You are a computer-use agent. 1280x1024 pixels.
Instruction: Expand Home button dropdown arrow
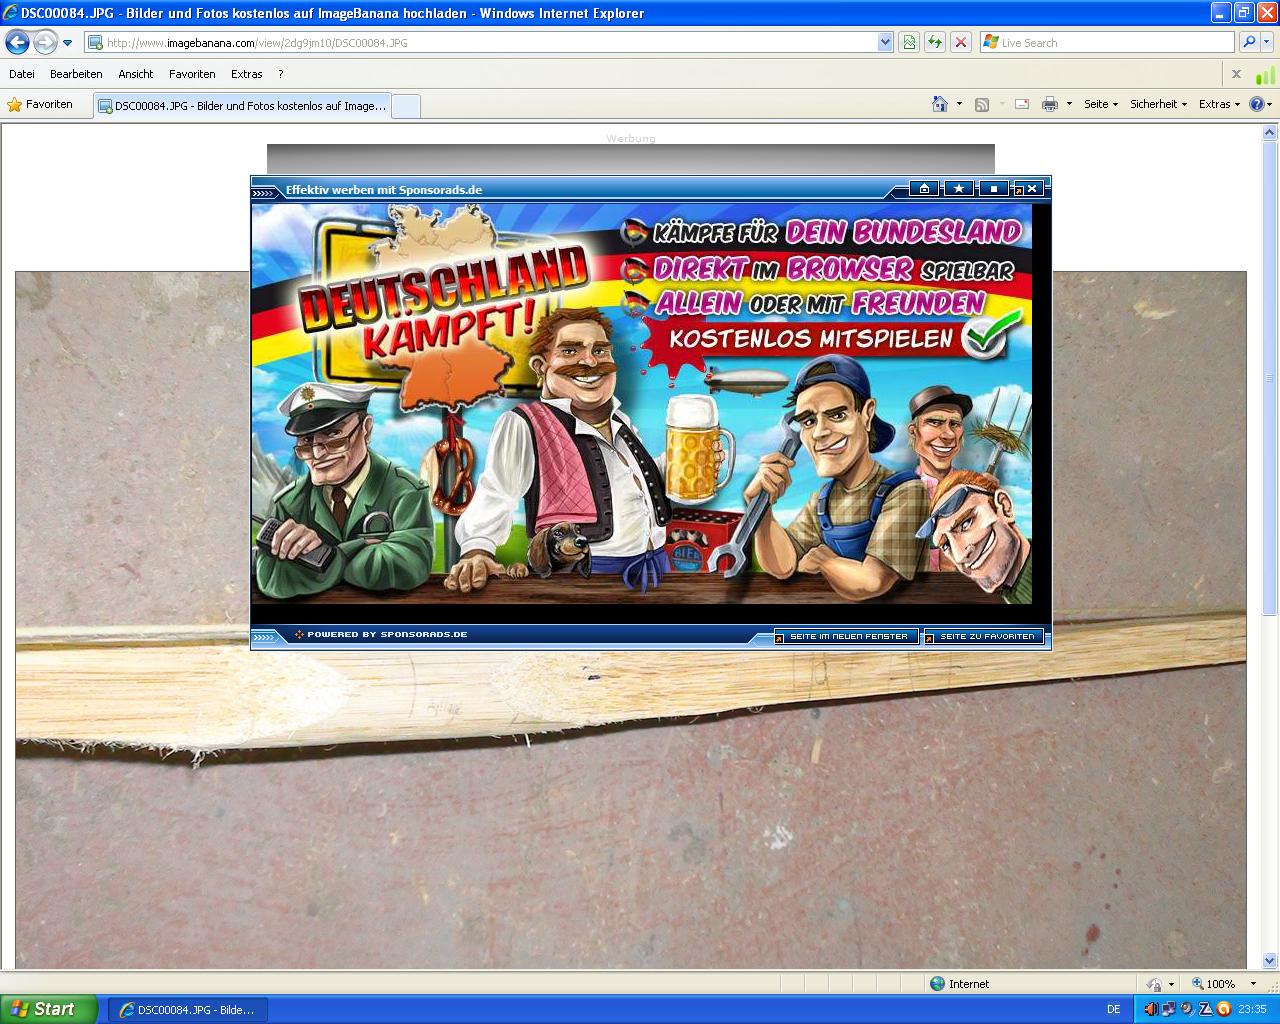[x=959, y=104]
